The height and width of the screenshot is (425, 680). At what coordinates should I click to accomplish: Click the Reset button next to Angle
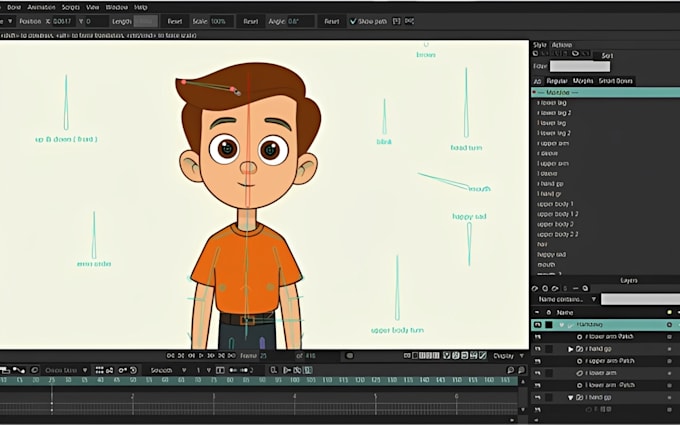(x=332, y=21)
